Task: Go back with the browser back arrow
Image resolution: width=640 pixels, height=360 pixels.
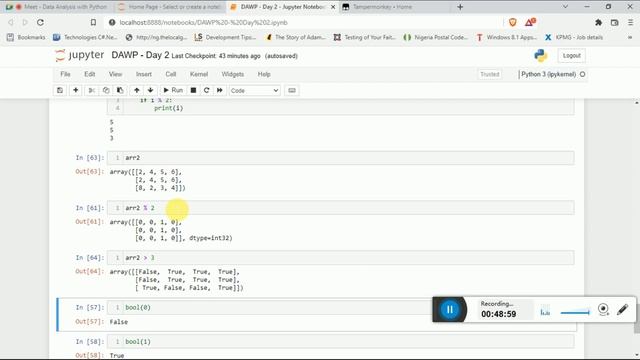Action: tap(11, 22)
